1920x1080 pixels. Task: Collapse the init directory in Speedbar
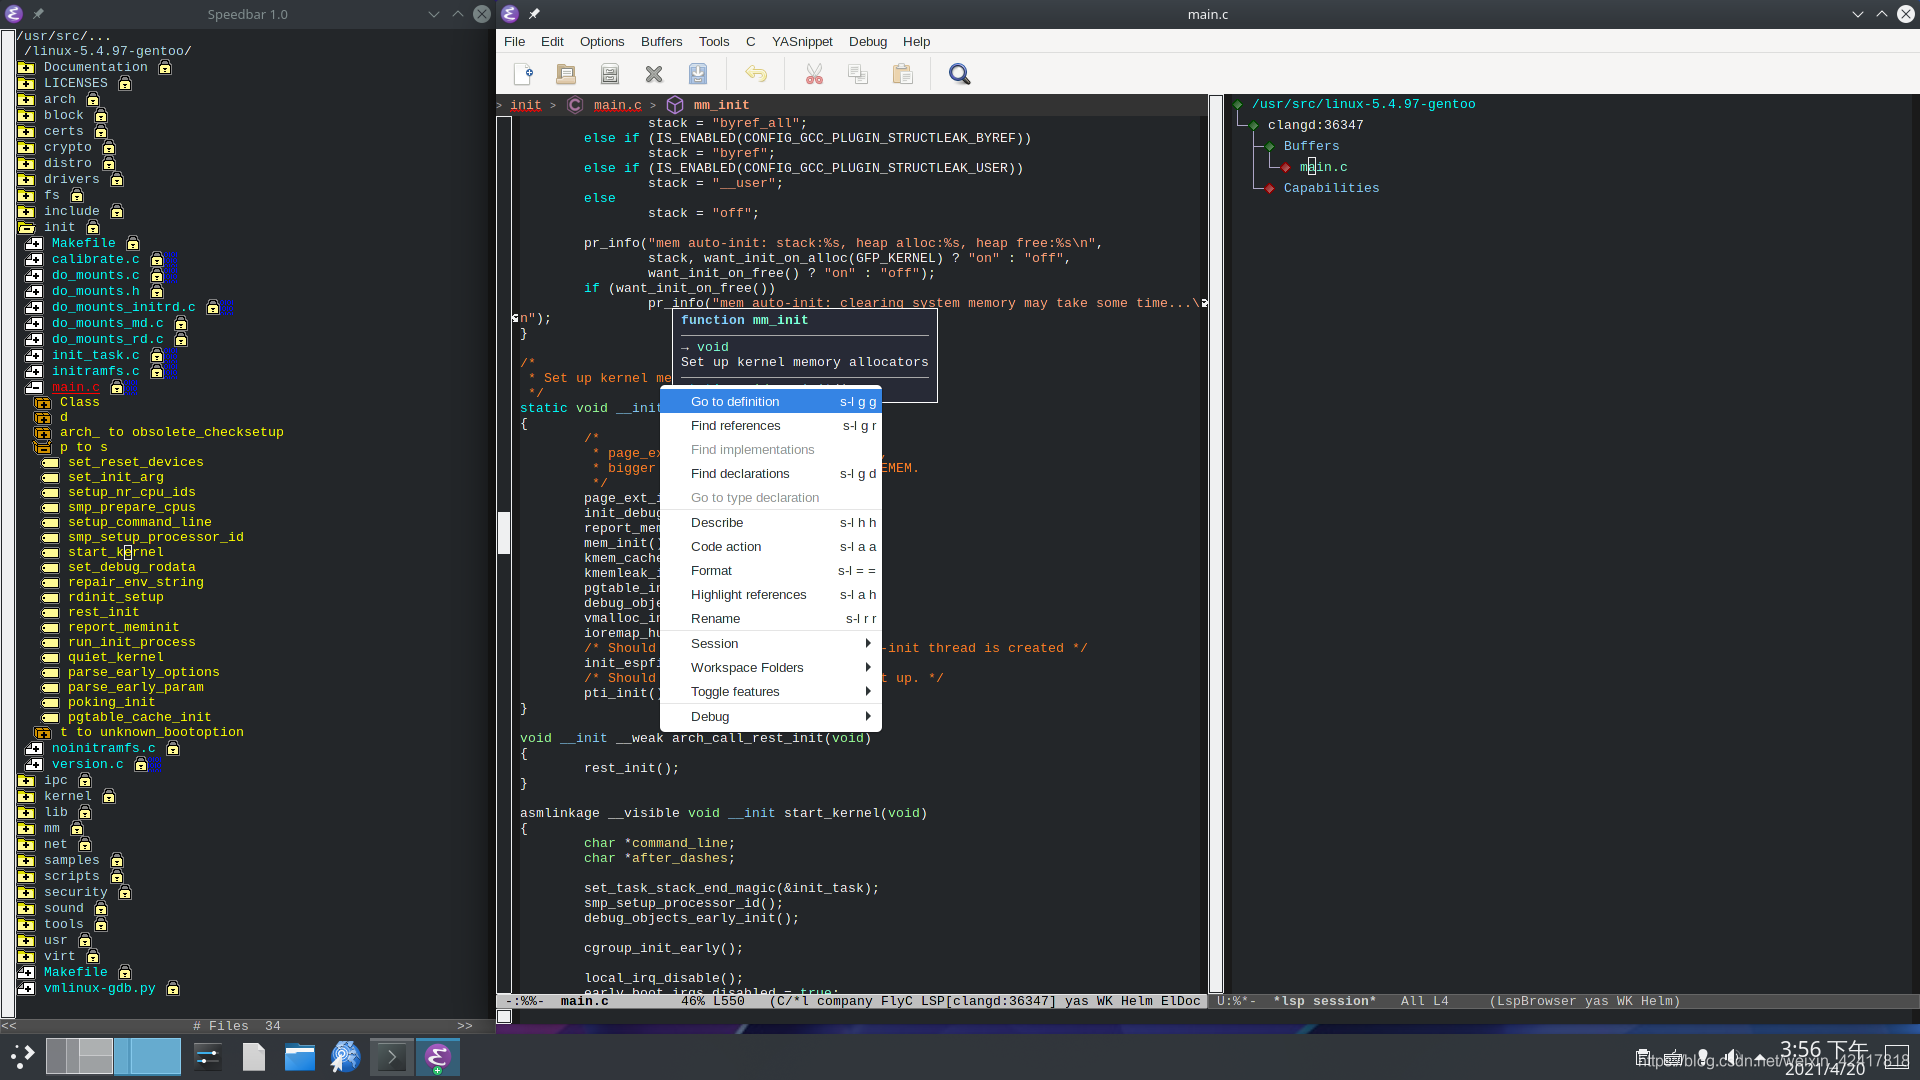tap(26, 227)
